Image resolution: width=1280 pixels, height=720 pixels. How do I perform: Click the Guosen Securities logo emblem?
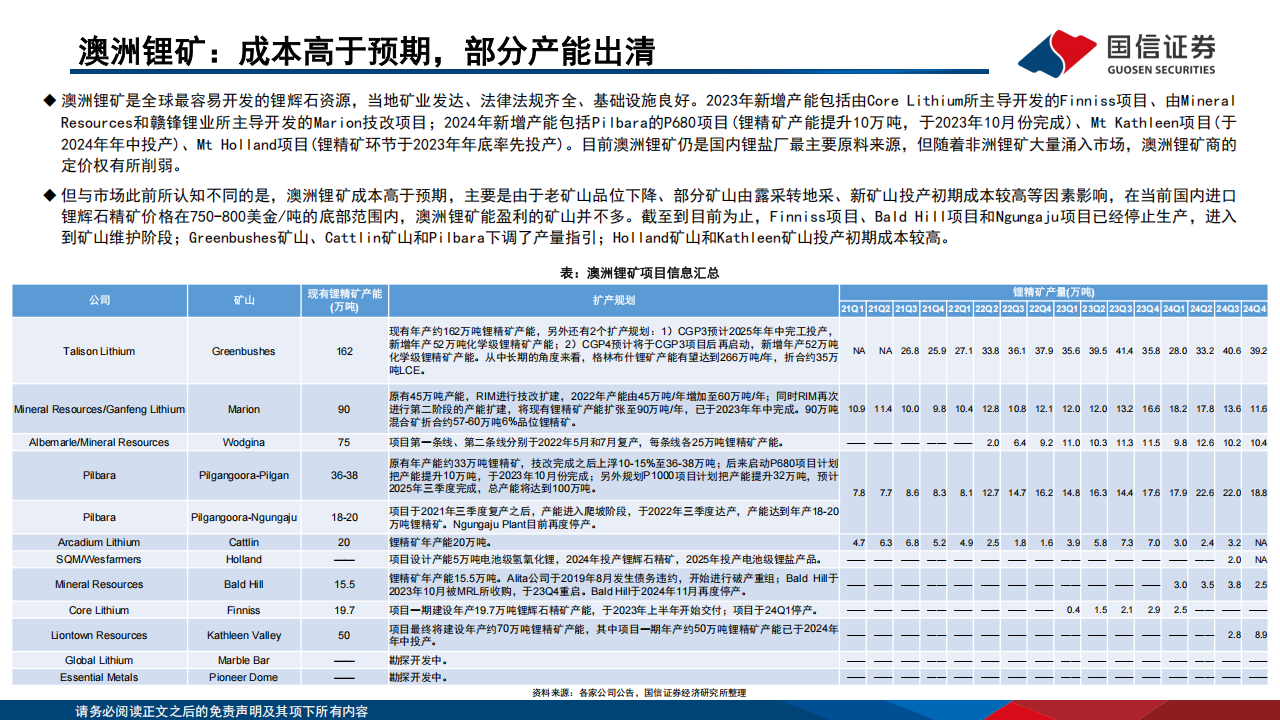pos(1059,52)
